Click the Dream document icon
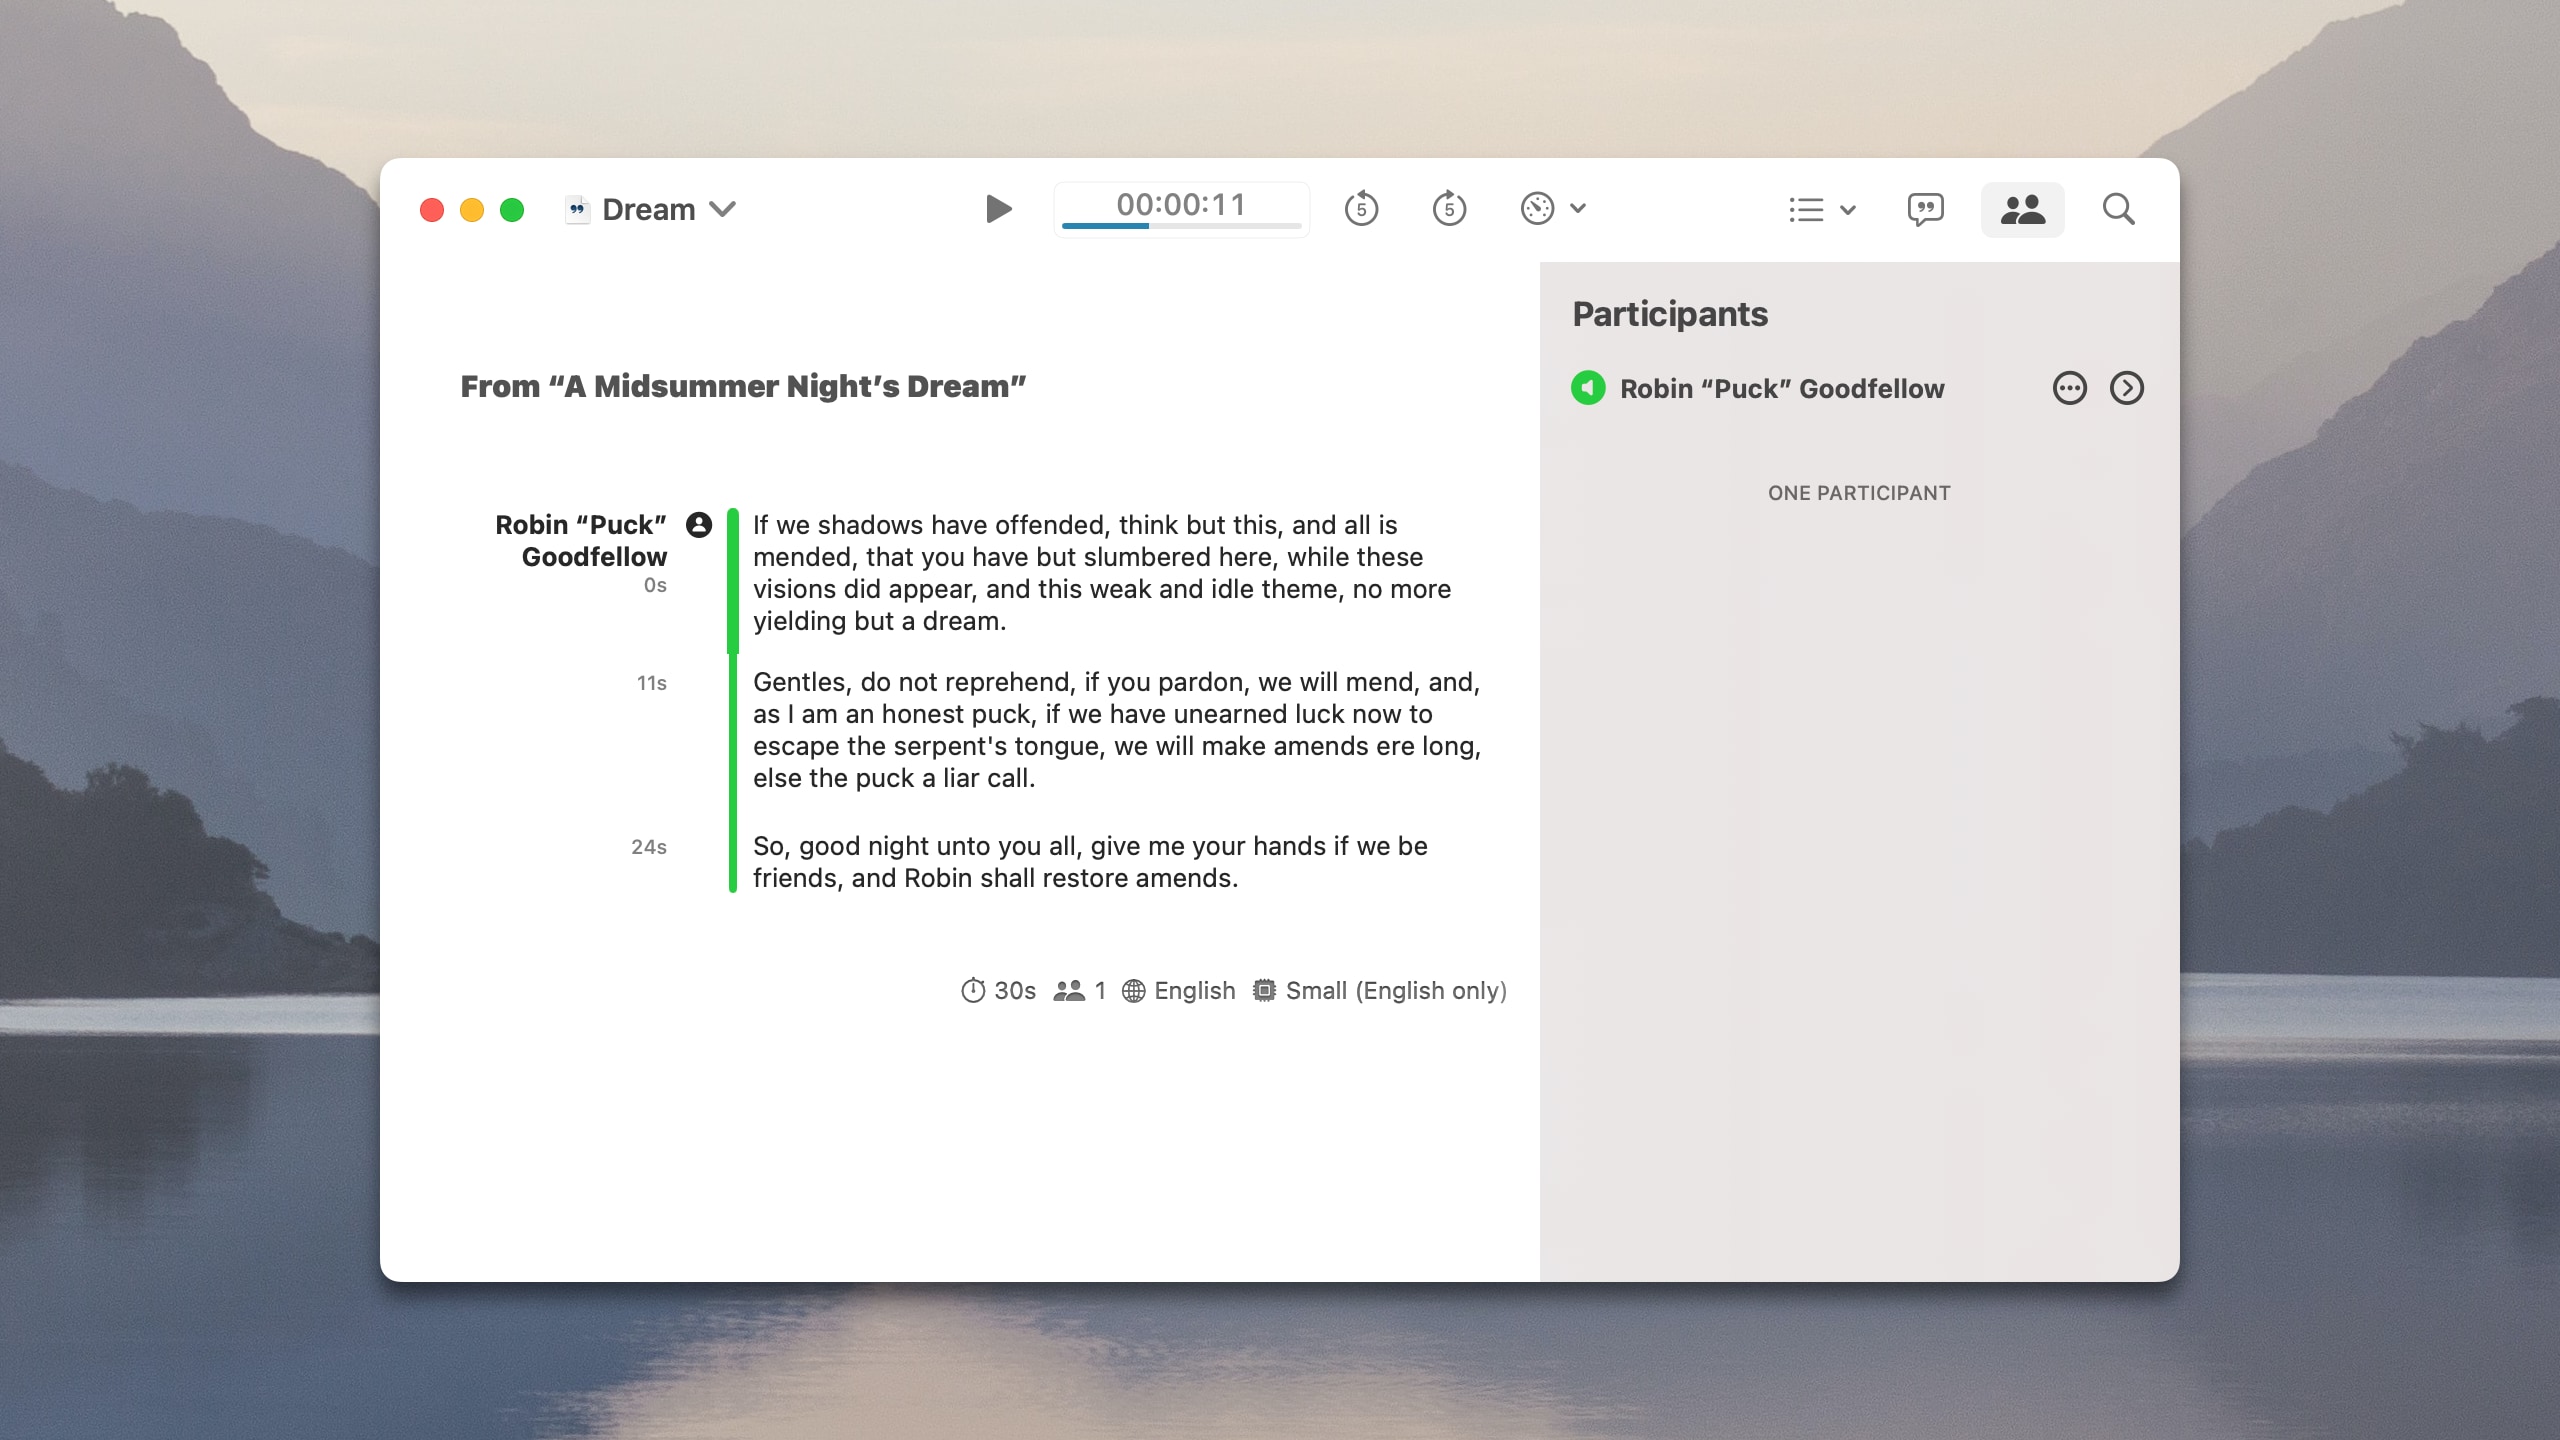This screenshot has height=1440, width=2560. tap(577, 210)
